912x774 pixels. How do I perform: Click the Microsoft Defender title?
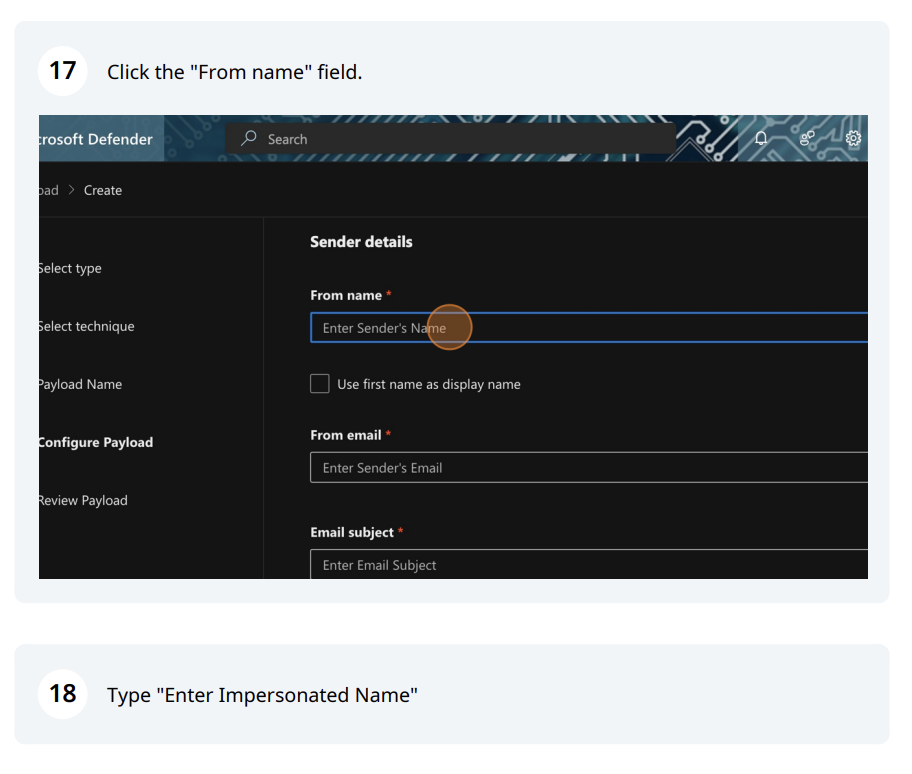[x=96, y=139]
